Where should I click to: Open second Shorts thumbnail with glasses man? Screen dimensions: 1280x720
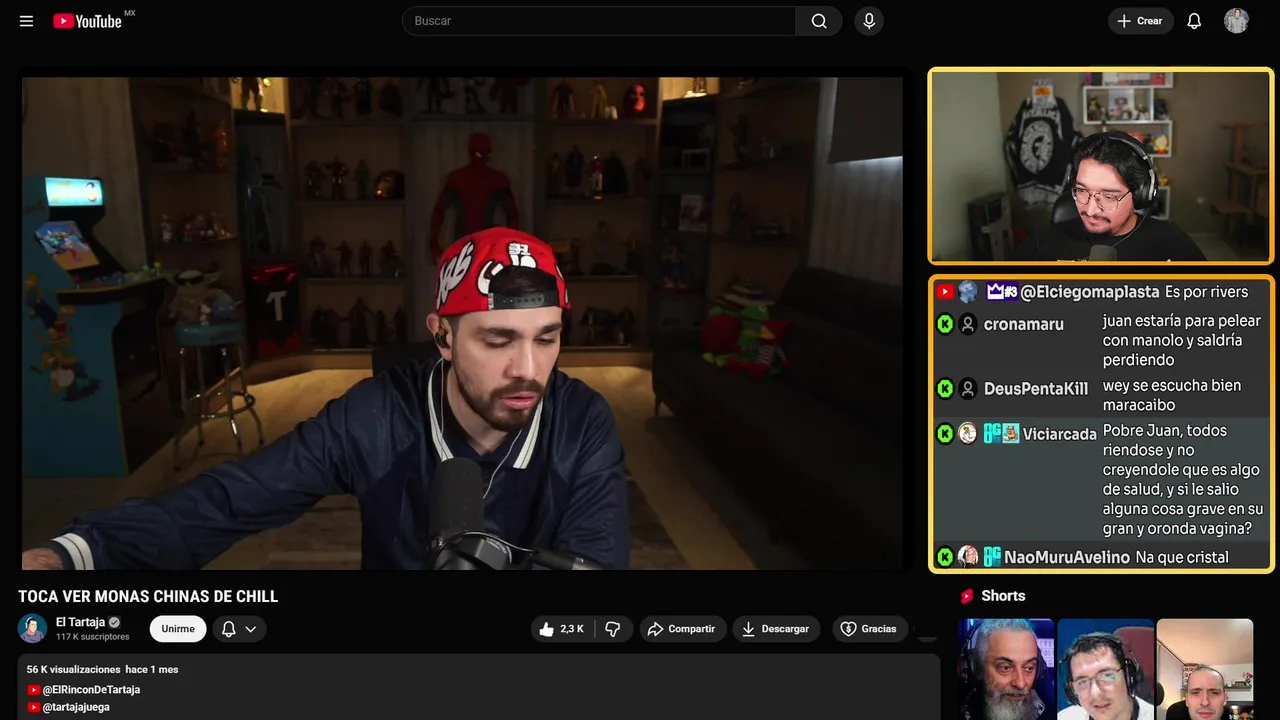(1105, 669)
